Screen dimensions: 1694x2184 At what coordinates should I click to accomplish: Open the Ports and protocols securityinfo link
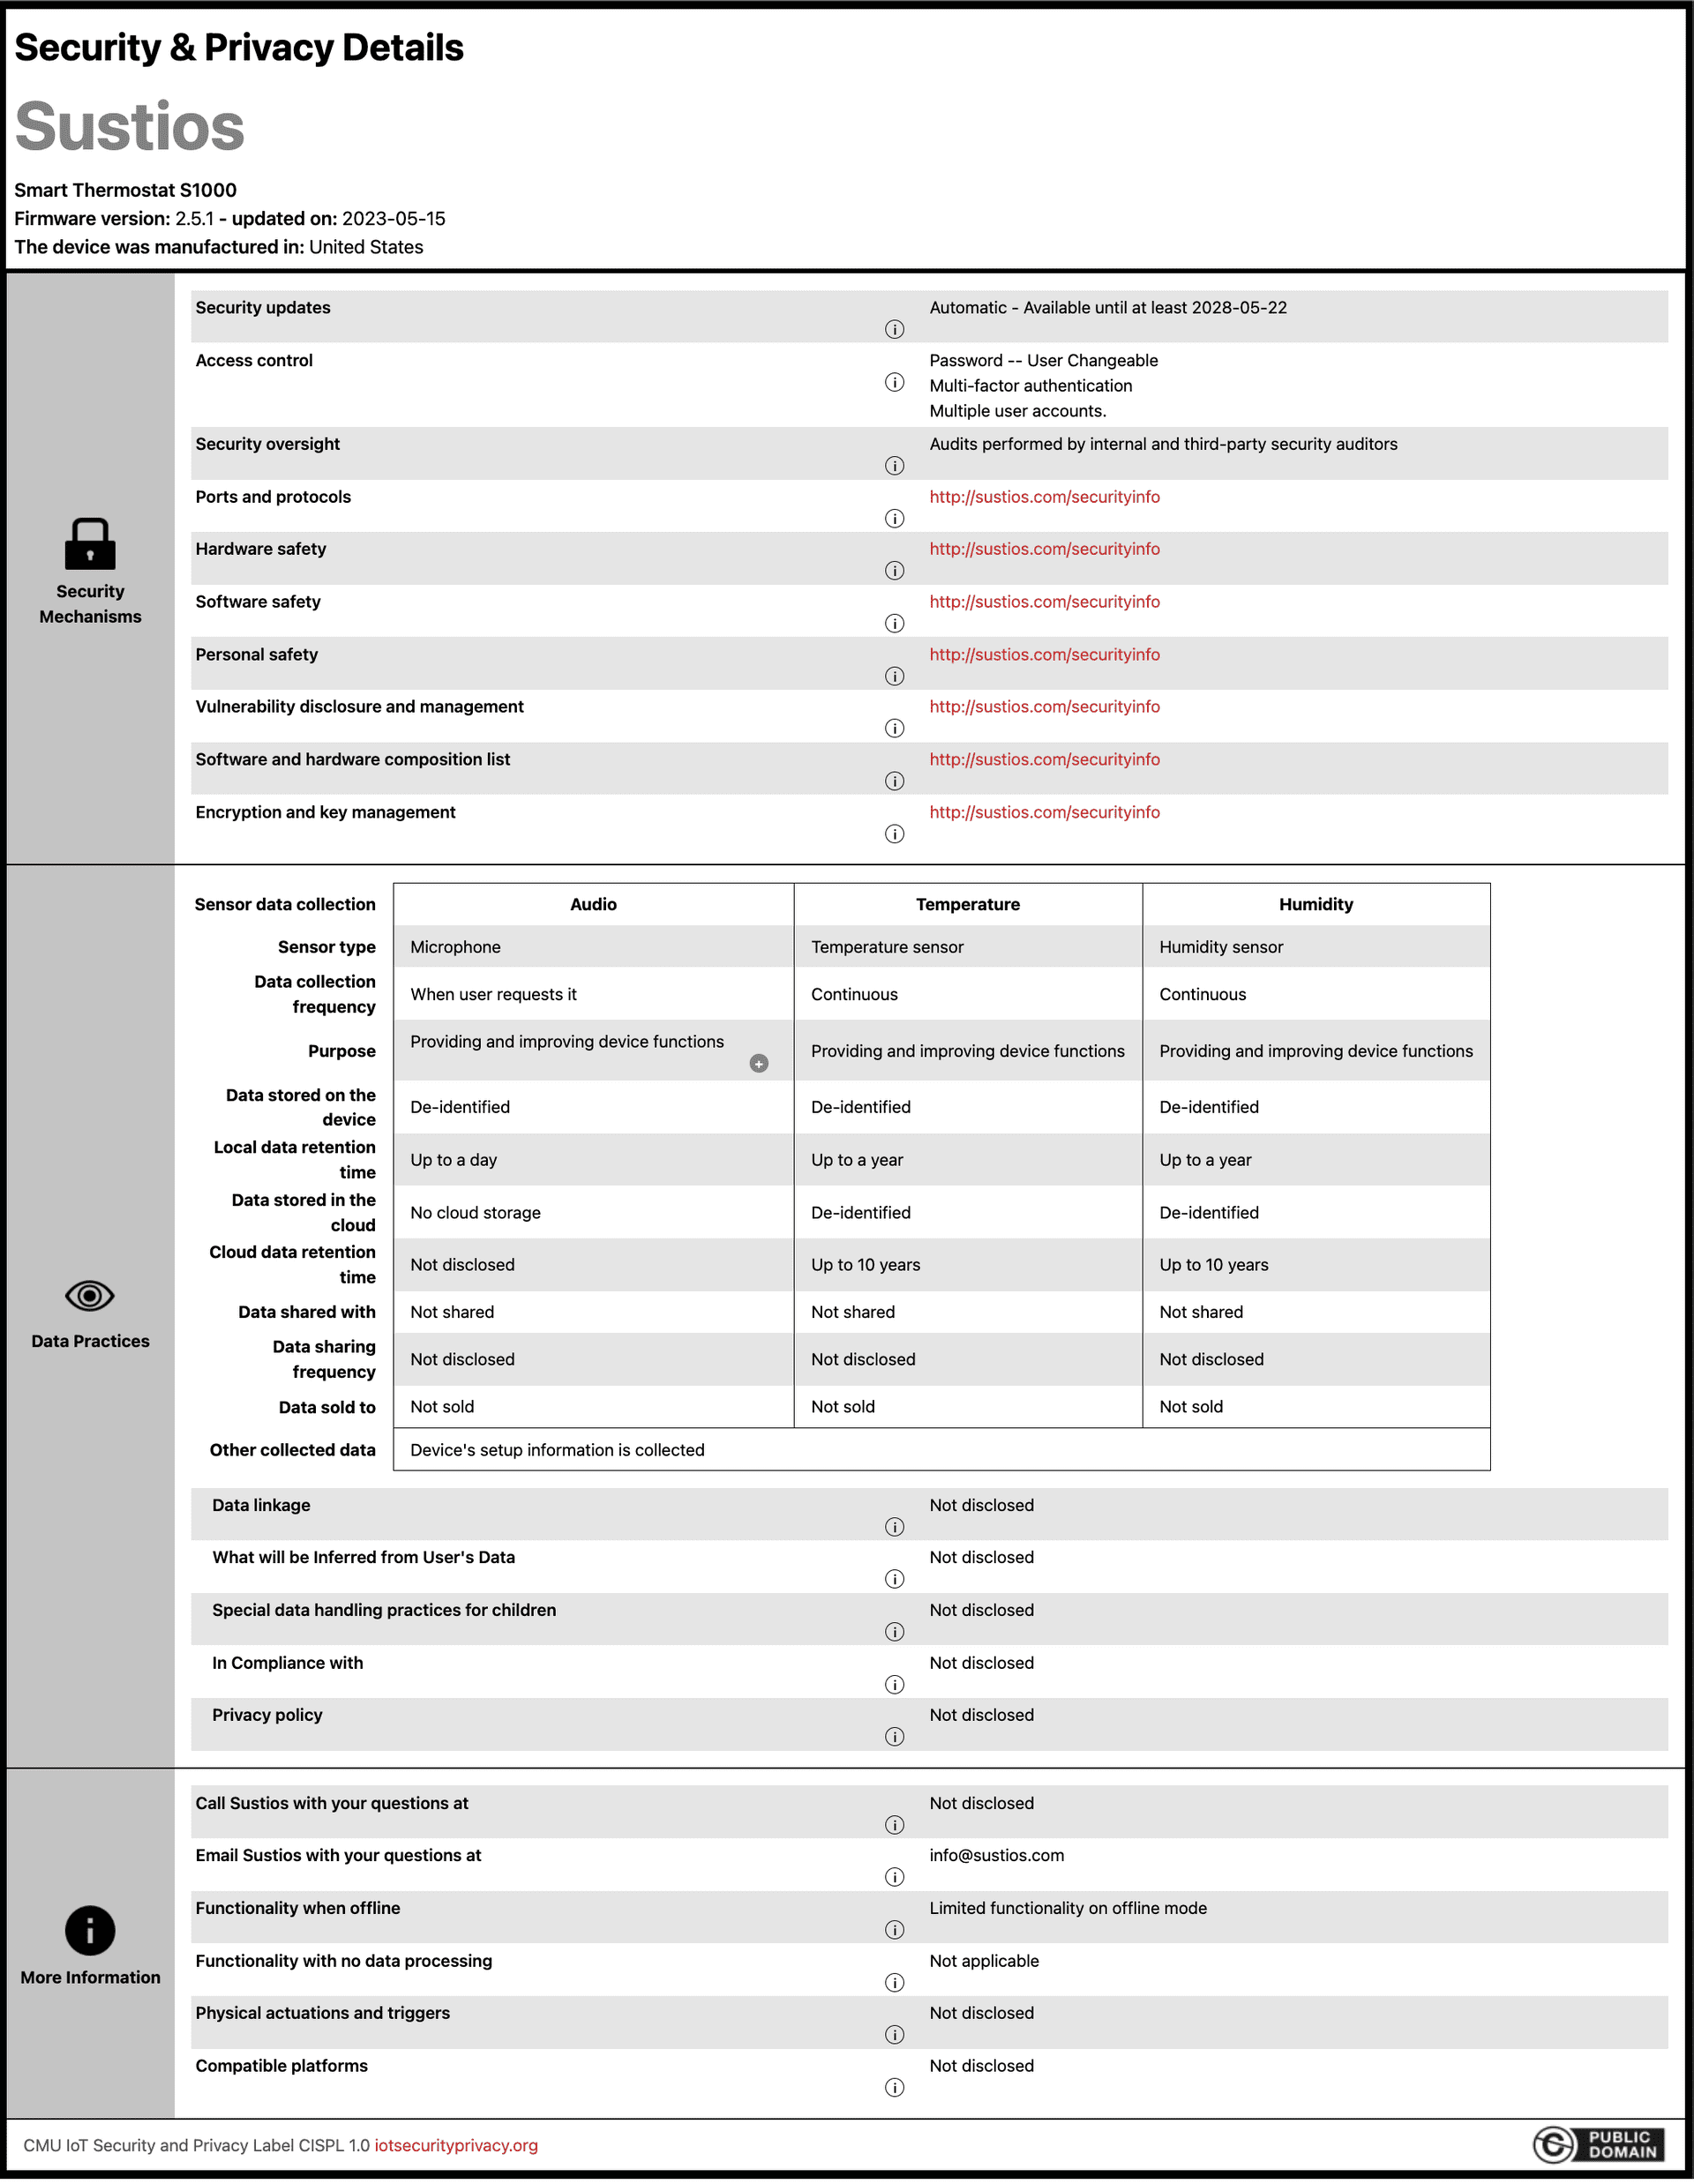1044,497
